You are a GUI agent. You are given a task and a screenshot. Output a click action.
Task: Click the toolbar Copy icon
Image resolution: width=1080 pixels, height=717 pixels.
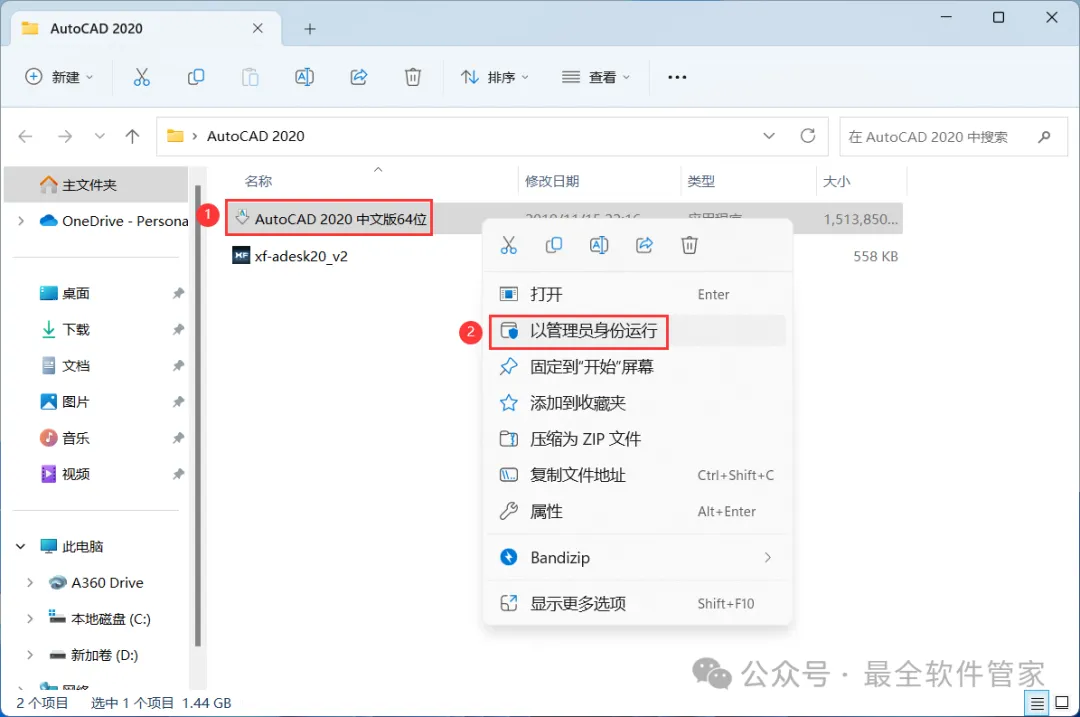[x=196, y=77]
